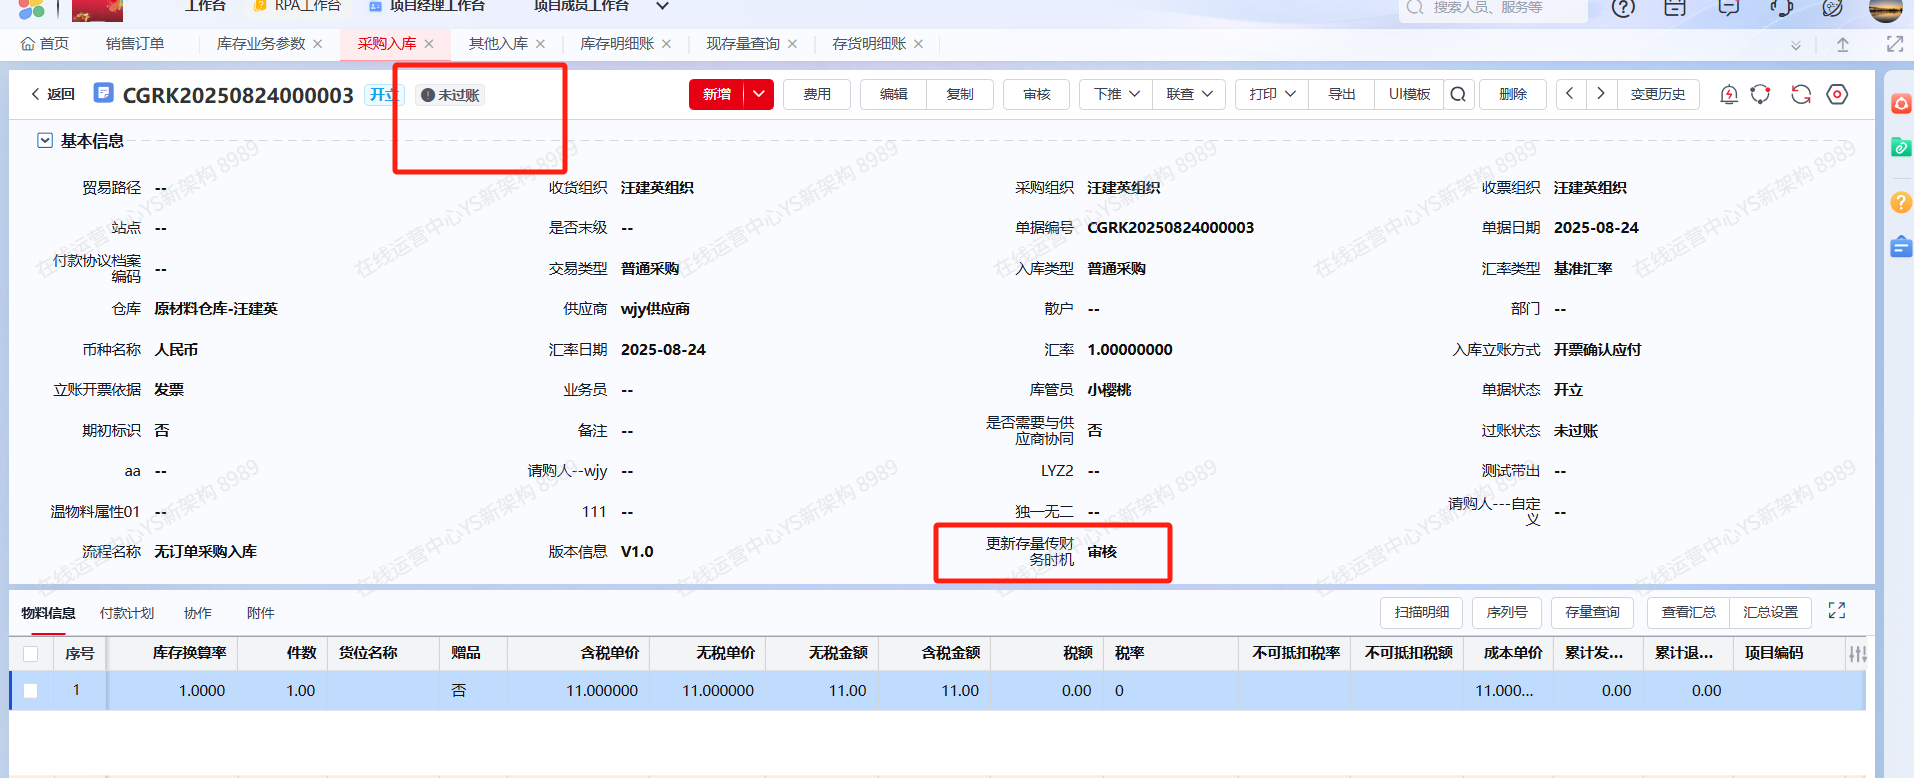The width and height of the screenshot is (1914, 778).
Task: Switch to the 现存量查询 tab
Action: [742, 44]
